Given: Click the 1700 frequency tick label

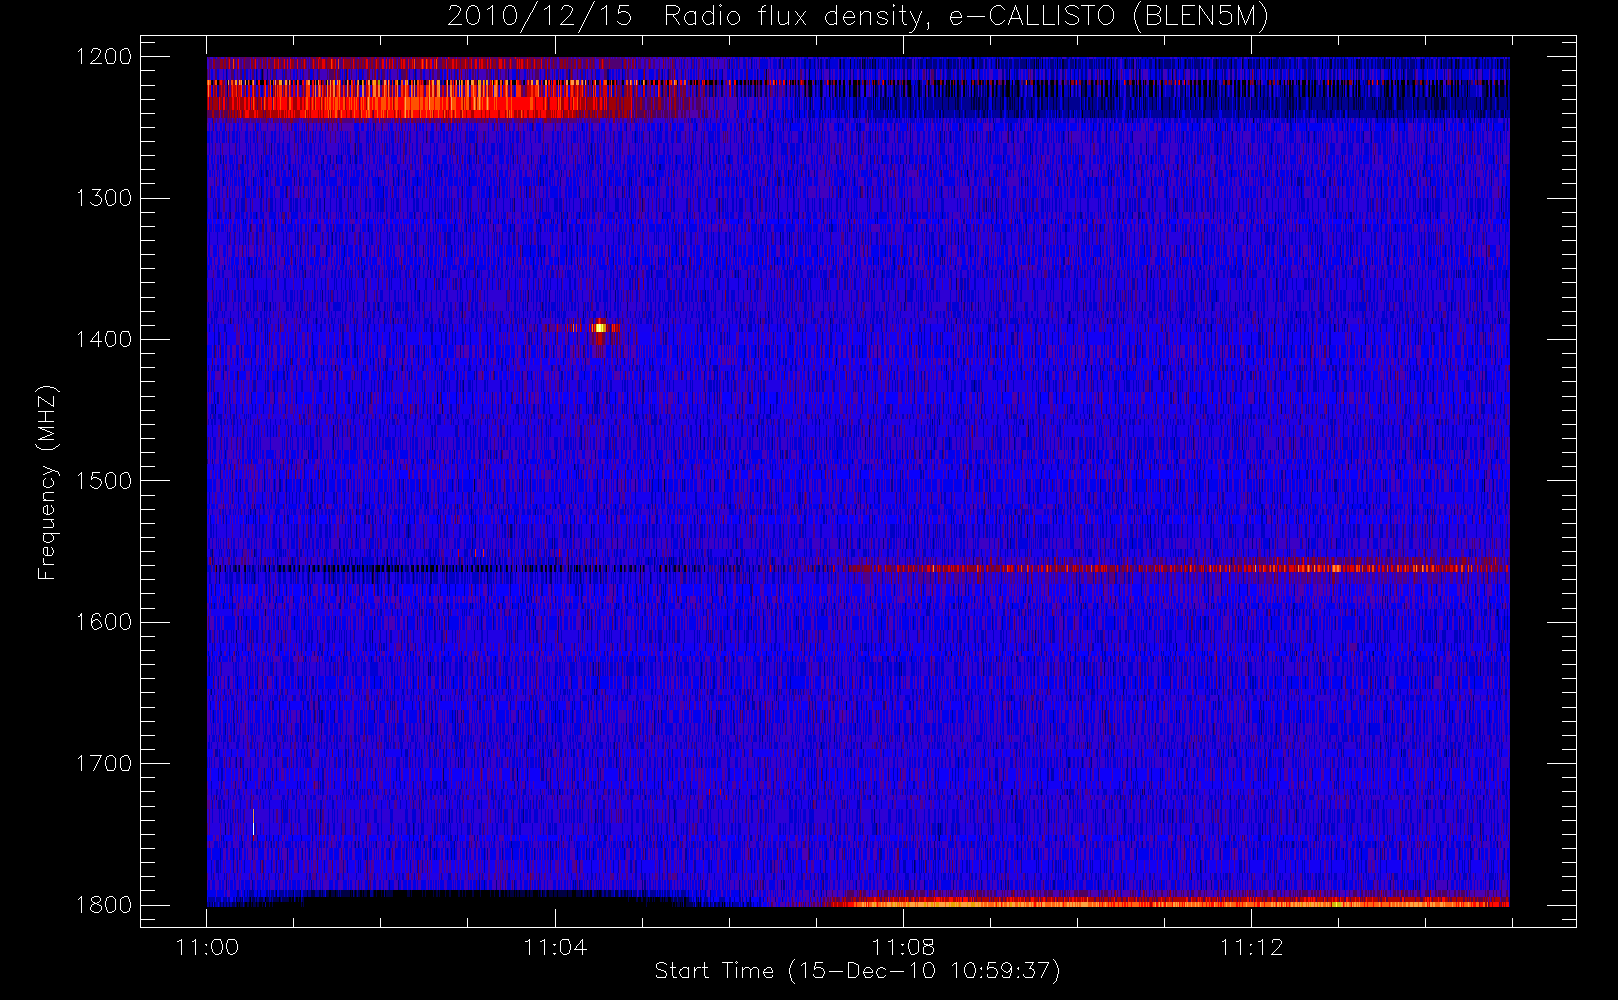Looking at the screenshot, I should (x=104, y=763).
